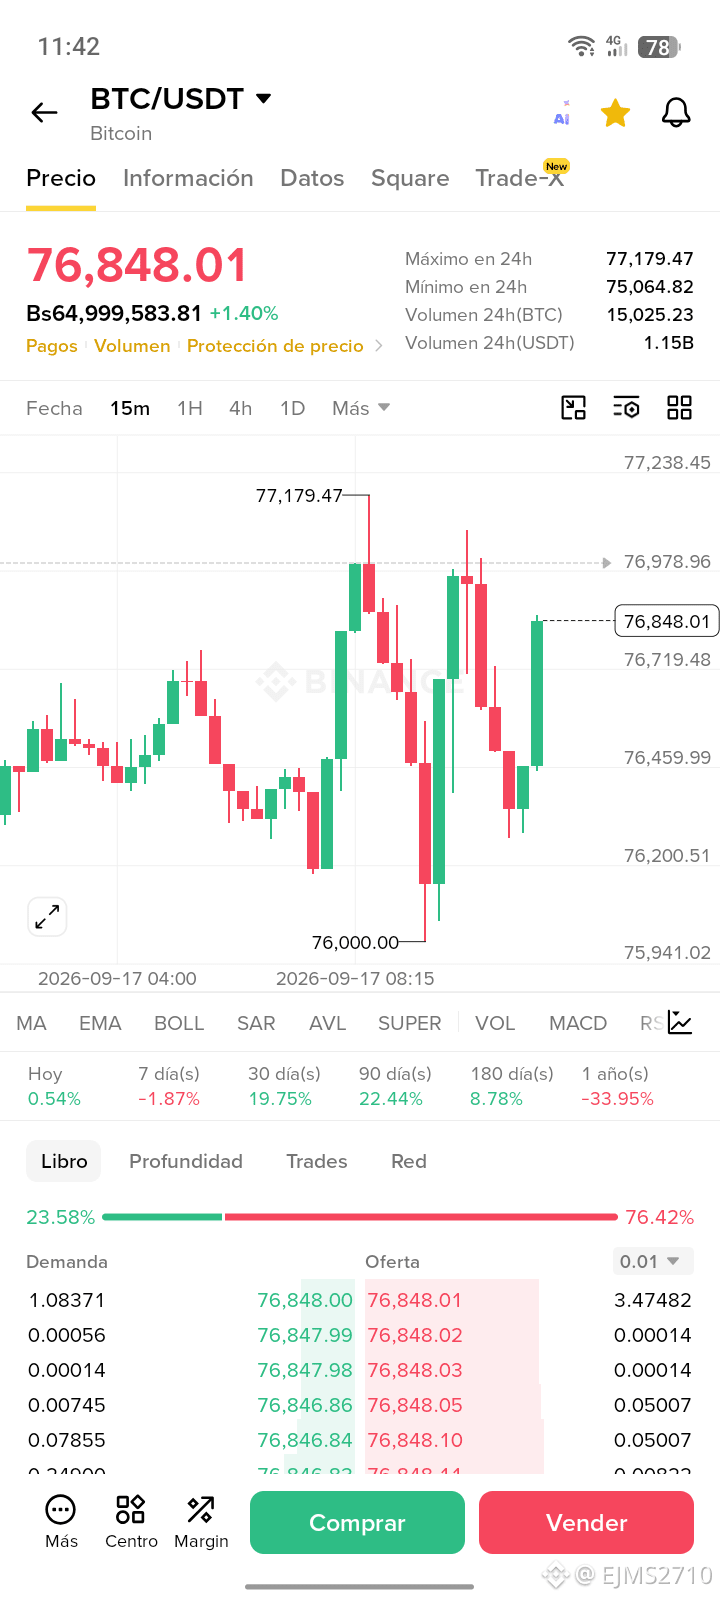The image size is (720, 1600).
Task: Click the buy/sell ratio bar
Action: pos(360,1217)
